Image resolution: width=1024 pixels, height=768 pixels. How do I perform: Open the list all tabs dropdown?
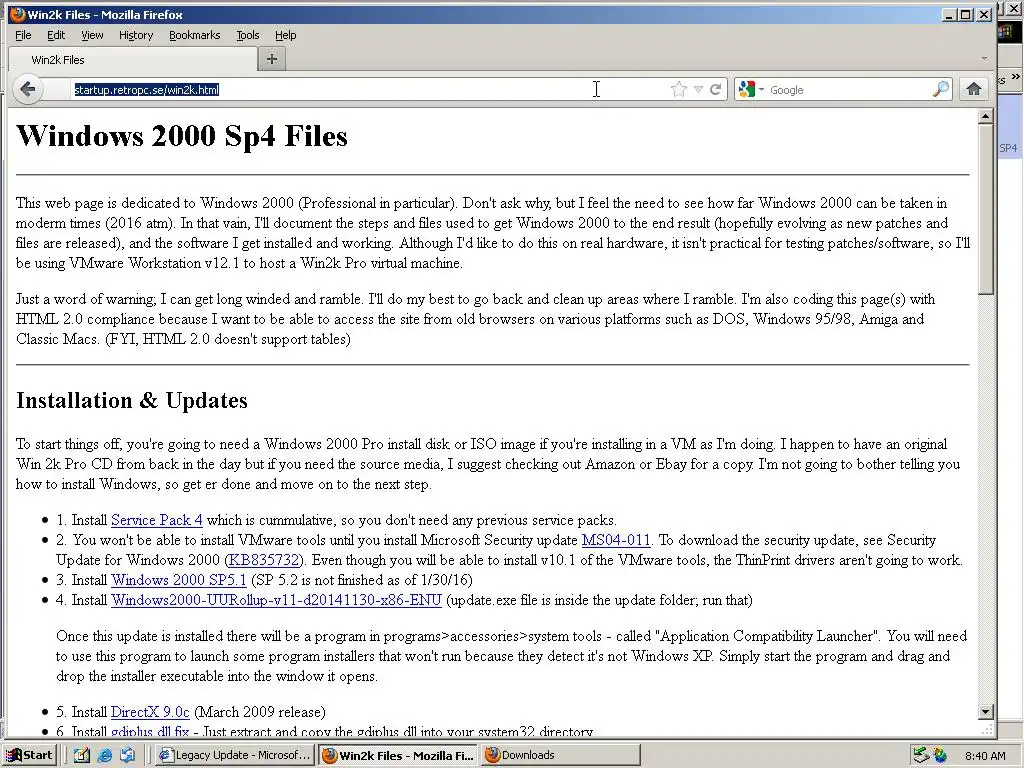pos(984,58)
